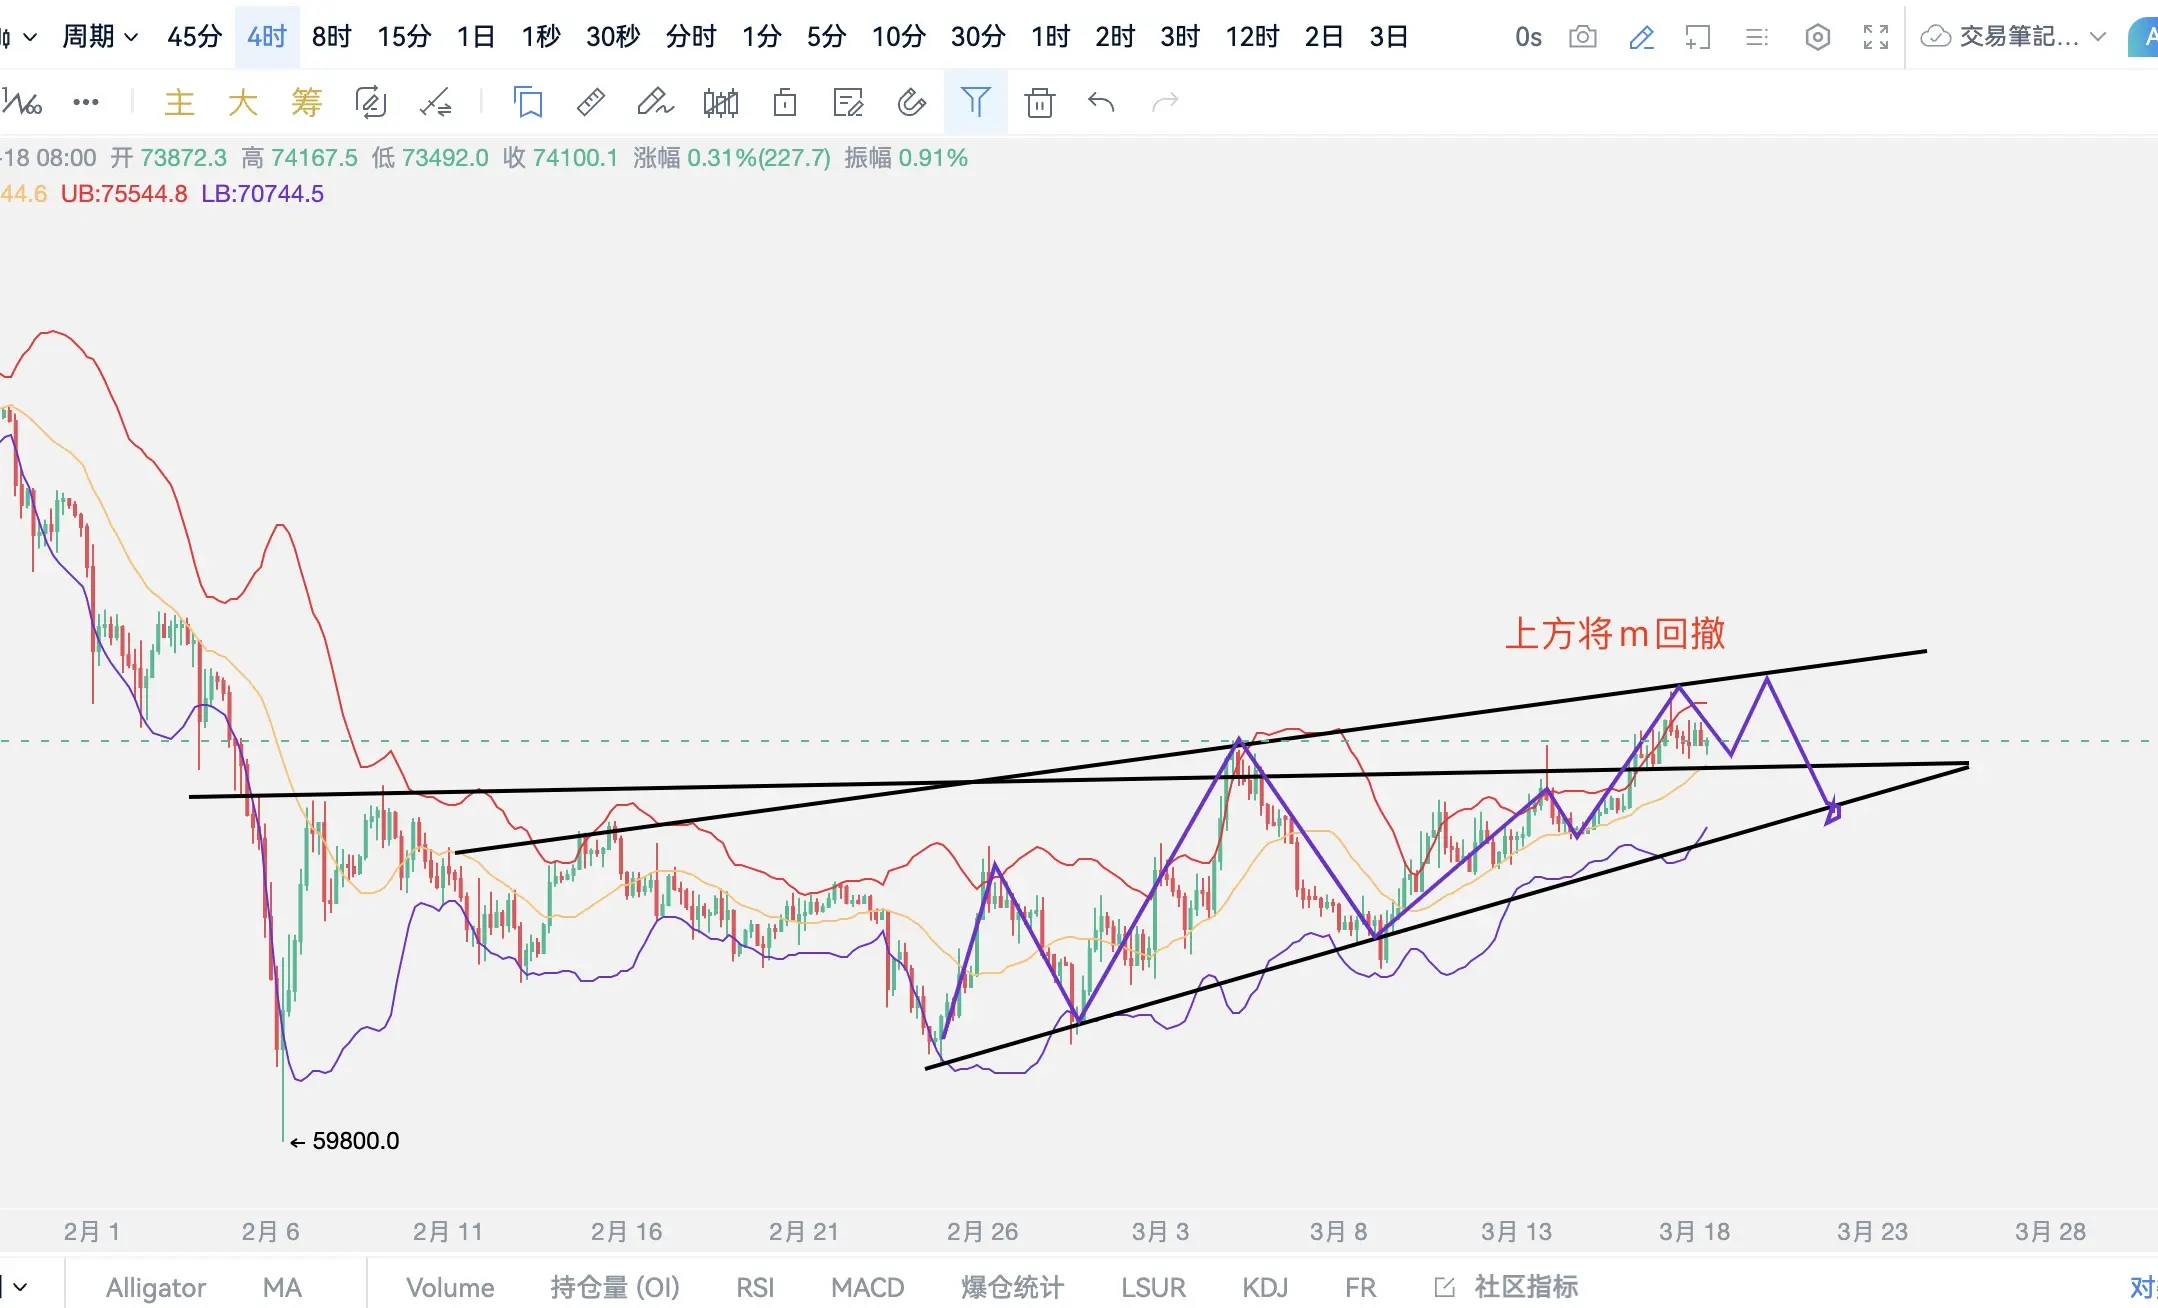Toggle the magnet snap mode
This screenshot has width=2158, height=1308.
pyautogui.click(x=911, y=102)
